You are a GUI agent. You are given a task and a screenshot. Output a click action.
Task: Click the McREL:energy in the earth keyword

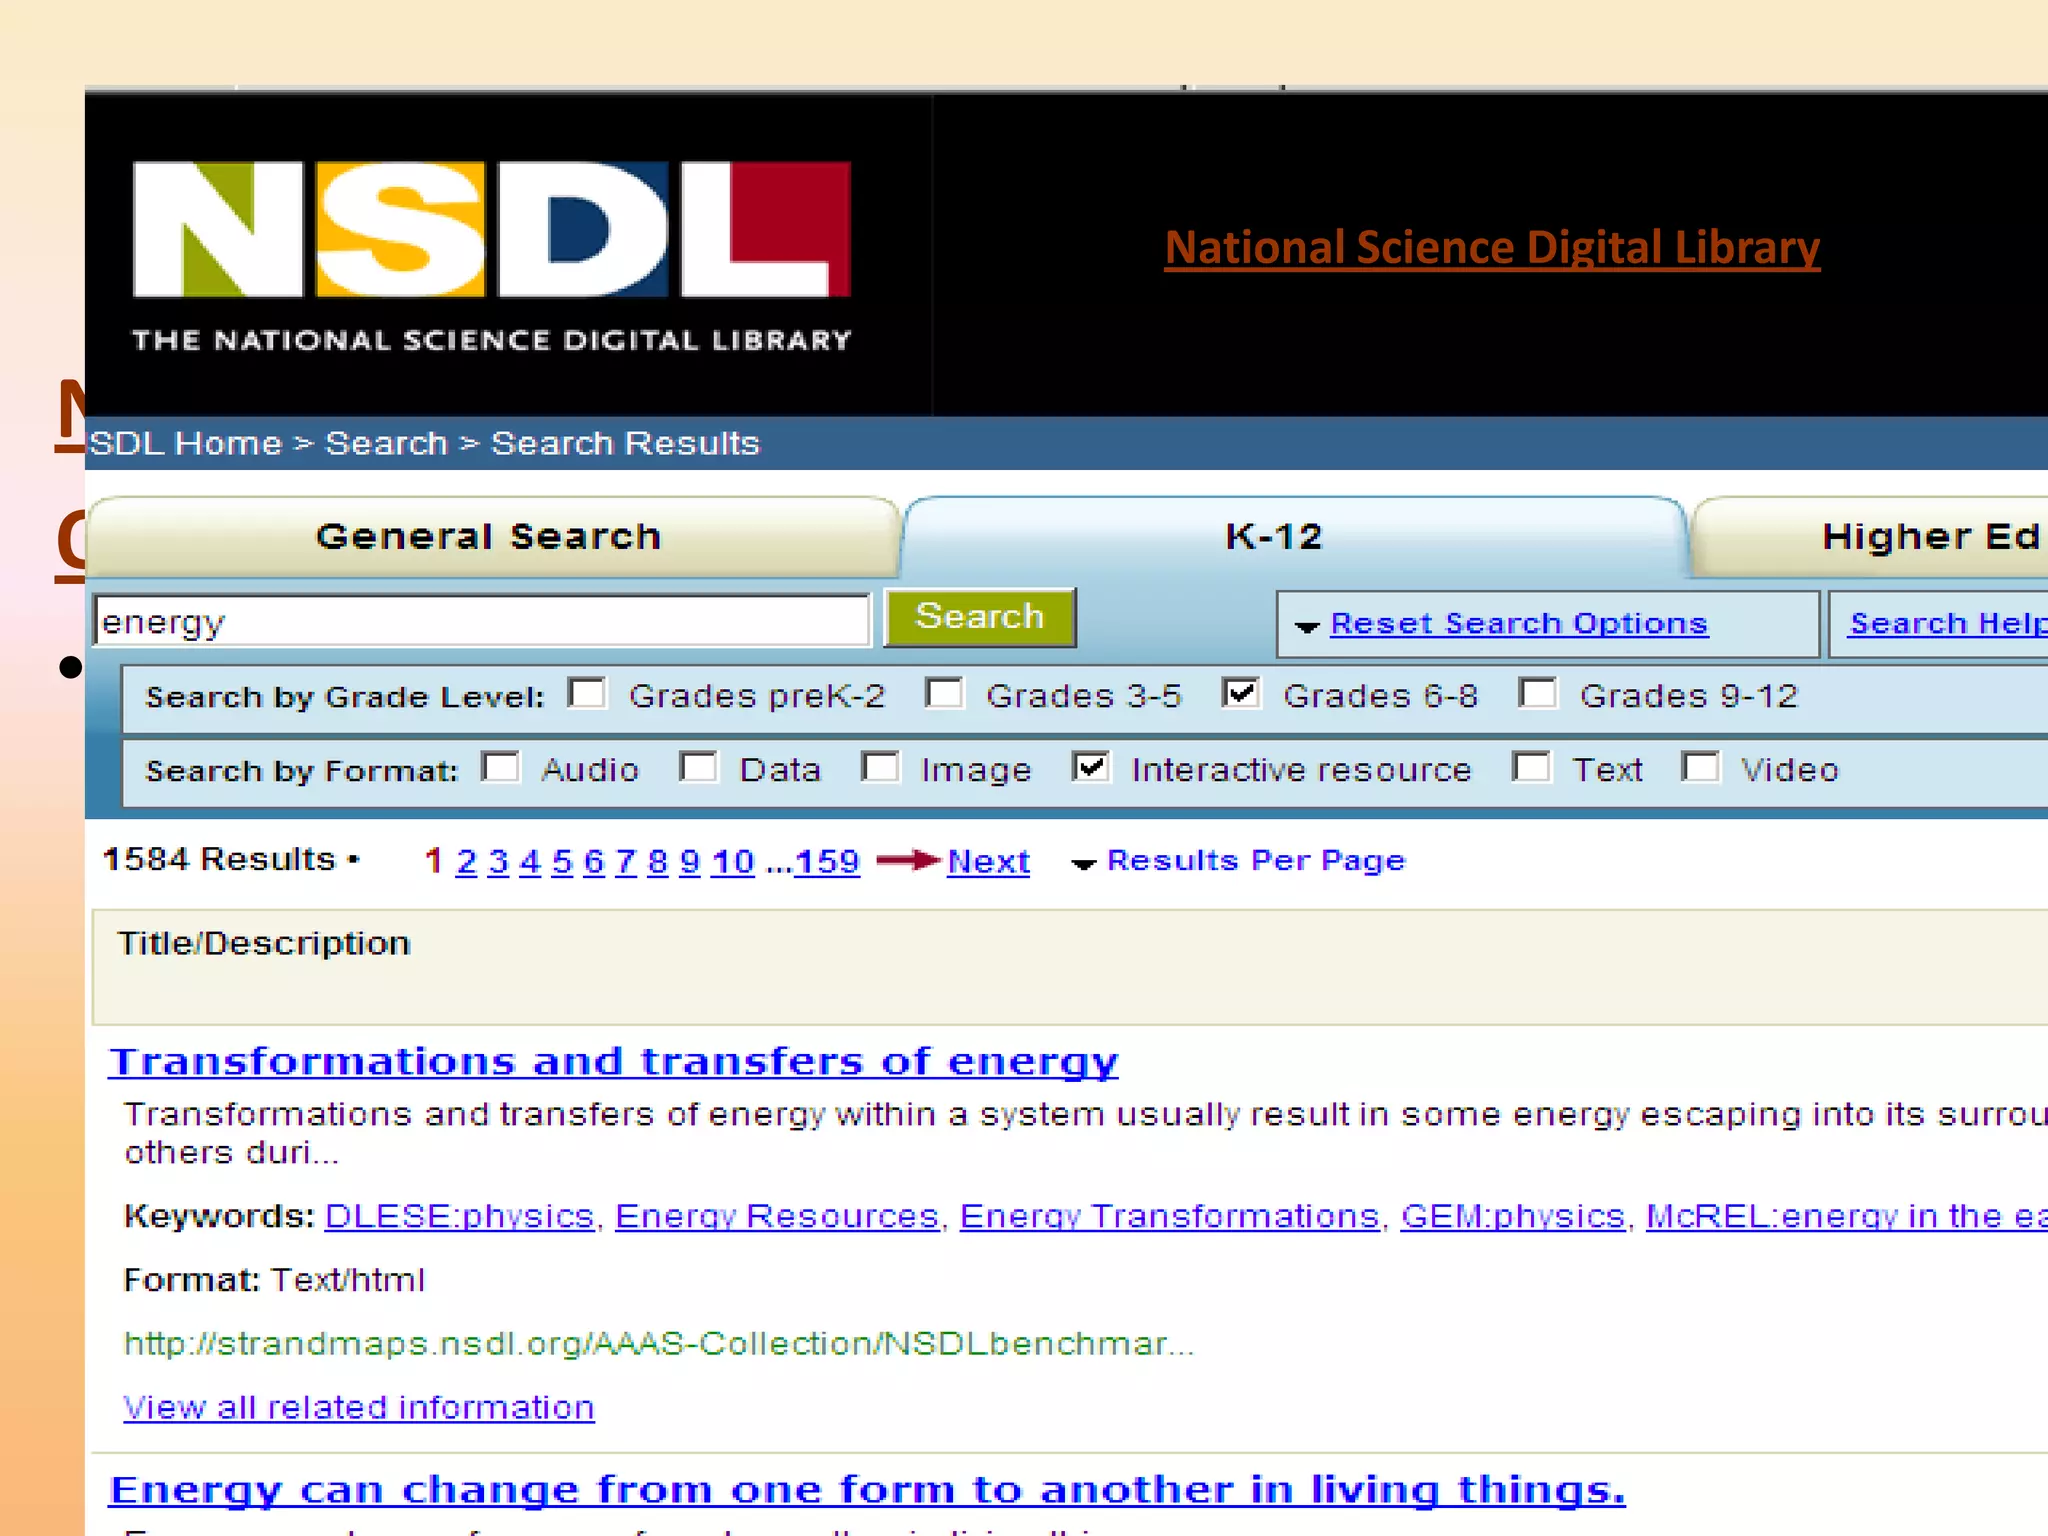pos(1847,1216)
